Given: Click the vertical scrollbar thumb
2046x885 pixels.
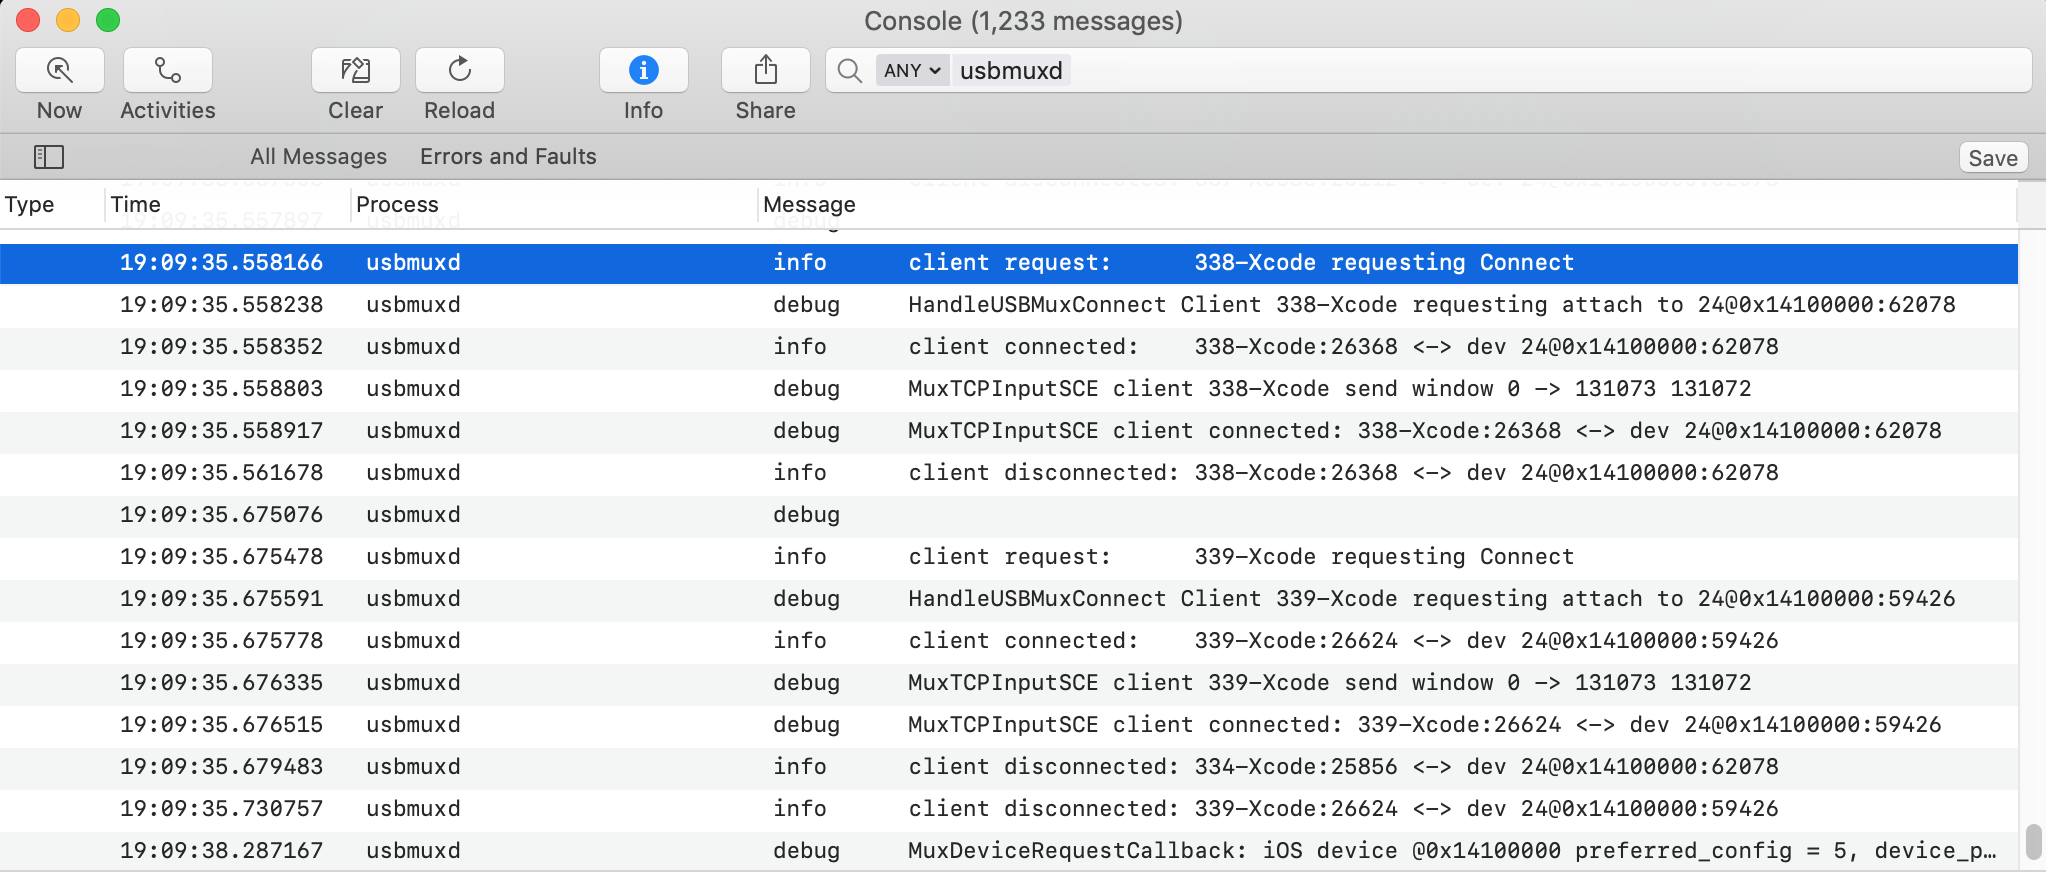Looking at the screenshot, I should pyautogui.click(x=2033, y=842).
